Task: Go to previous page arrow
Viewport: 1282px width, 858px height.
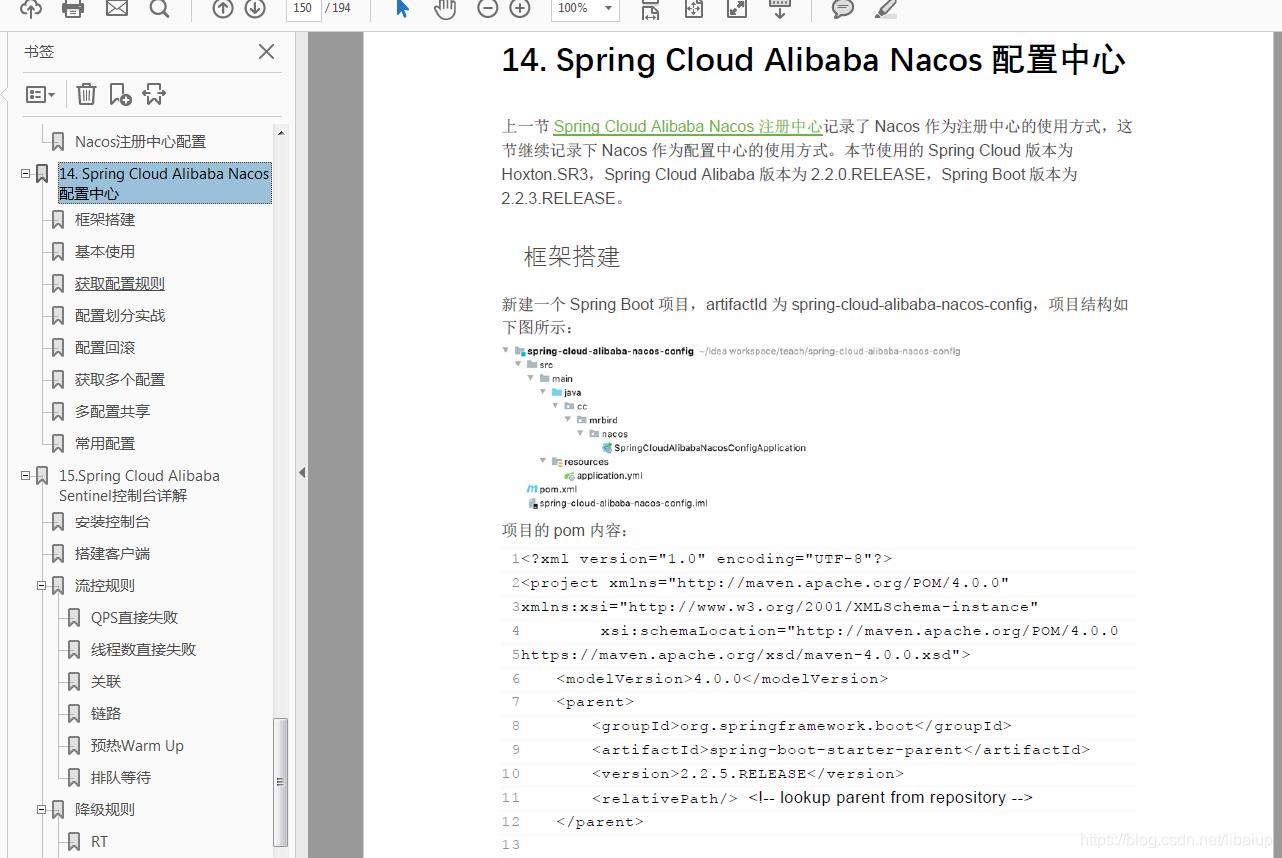Action: [223, 8]
